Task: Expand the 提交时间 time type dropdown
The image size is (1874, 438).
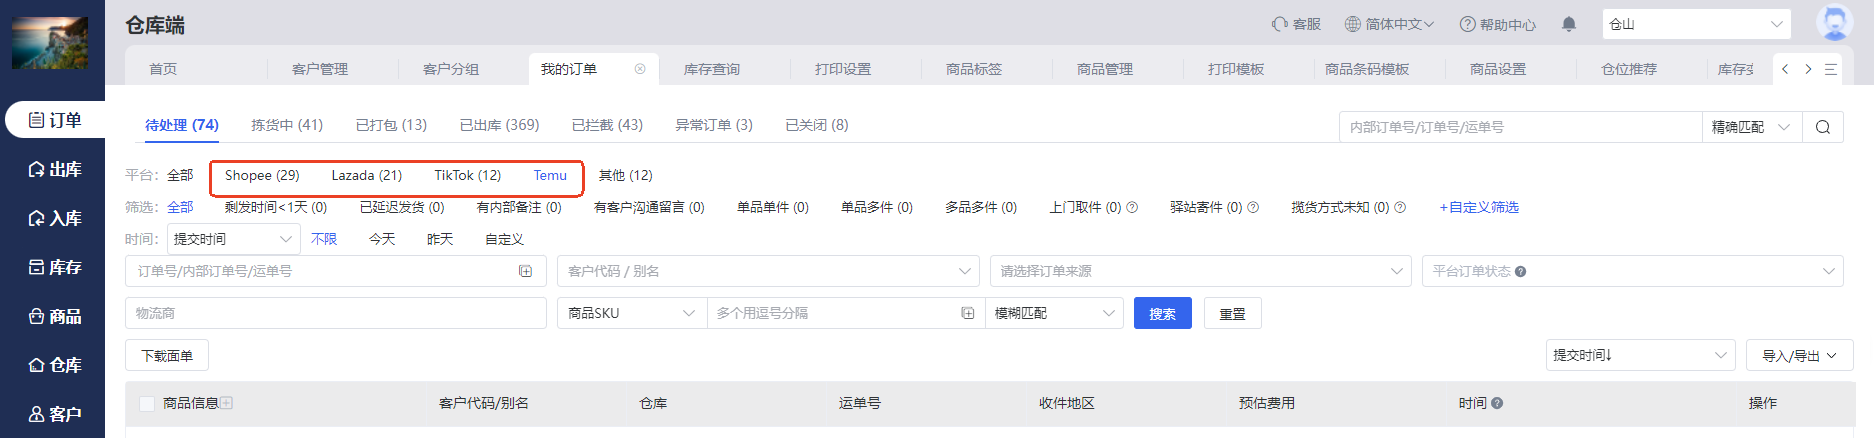Action: pyautogui.click(x=233, y=239)
